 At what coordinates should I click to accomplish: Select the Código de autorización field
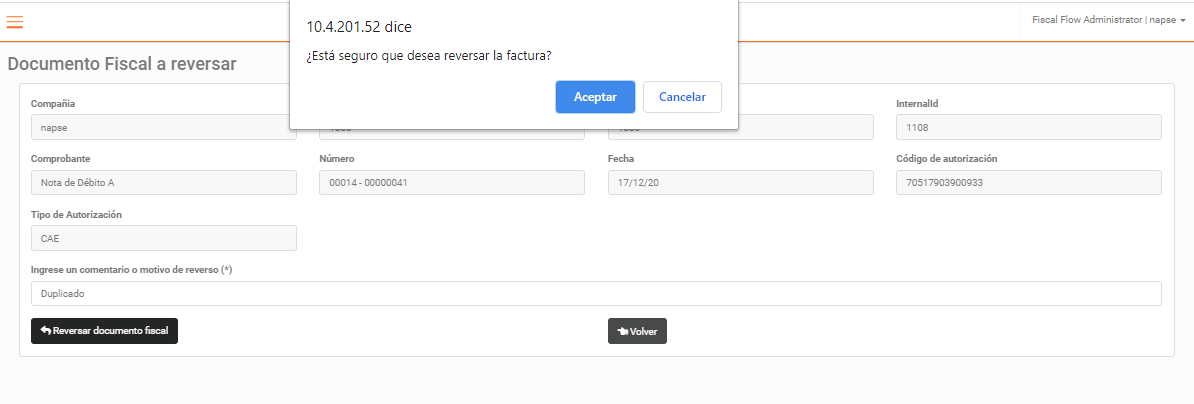1029,183
